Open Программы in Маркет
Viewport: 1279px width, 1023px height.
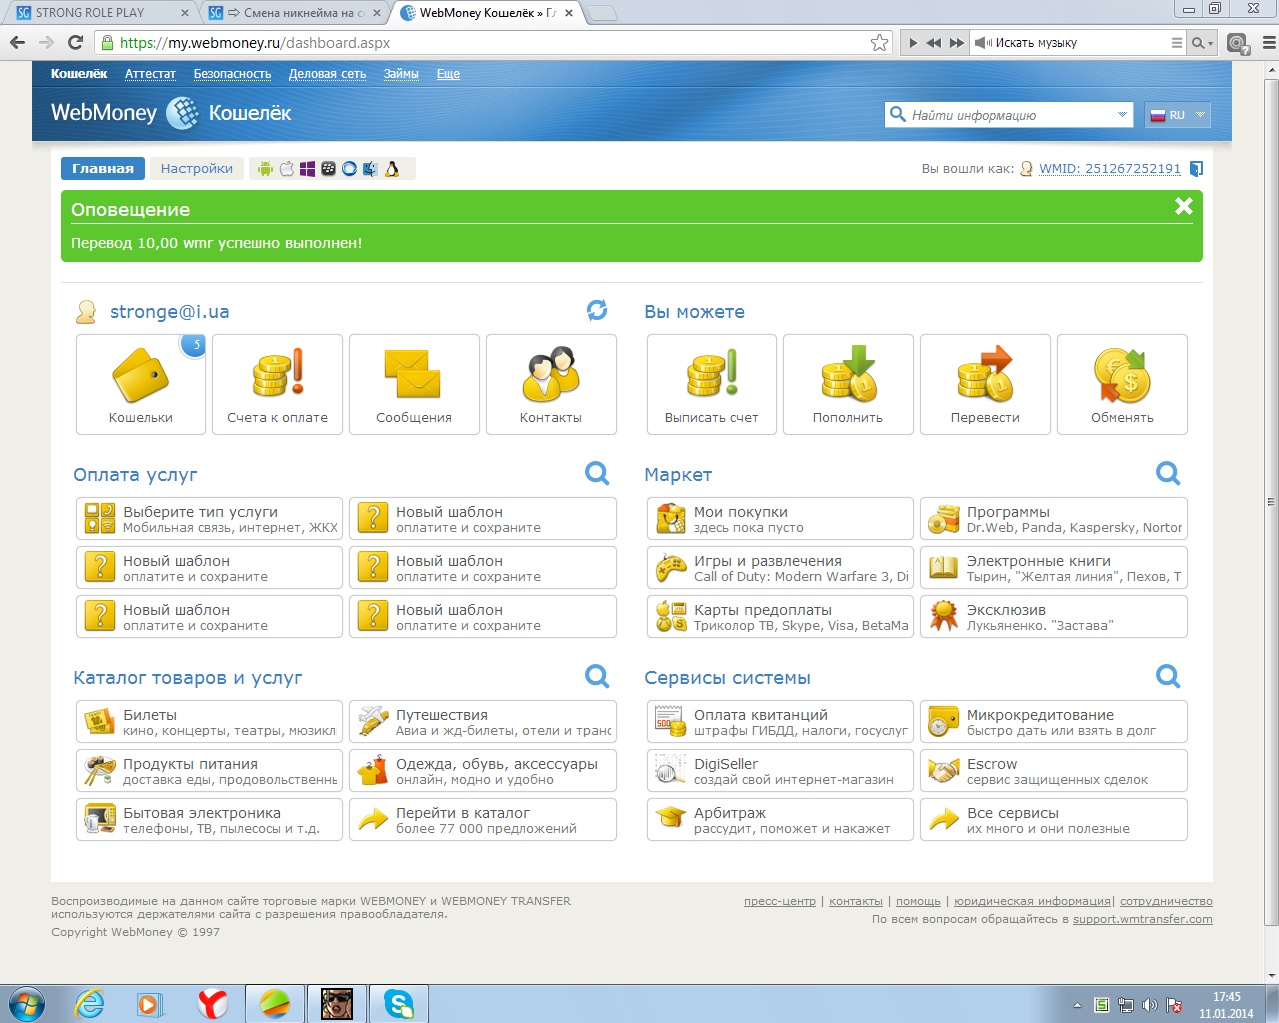point(1054,519)
